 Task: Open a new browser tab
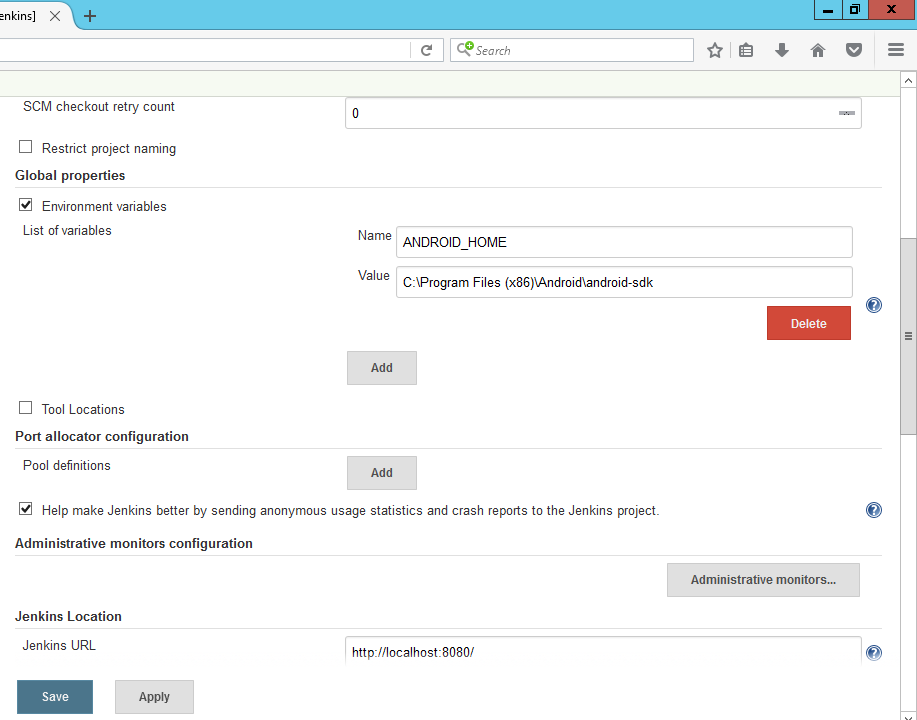point(89,16)
